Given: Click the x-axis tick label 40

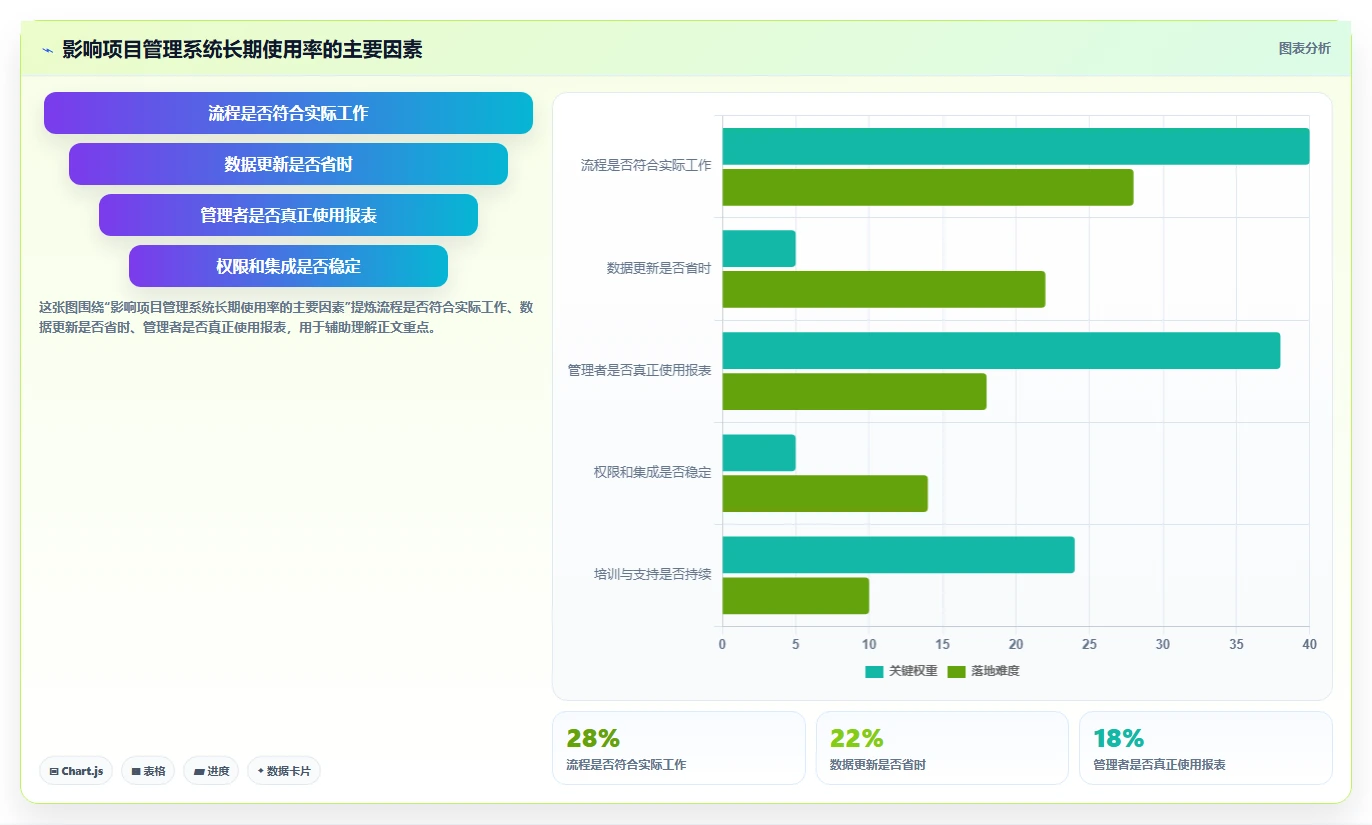Looking at the screenshot, I should pyautogui.click(x=1310, y=645).
